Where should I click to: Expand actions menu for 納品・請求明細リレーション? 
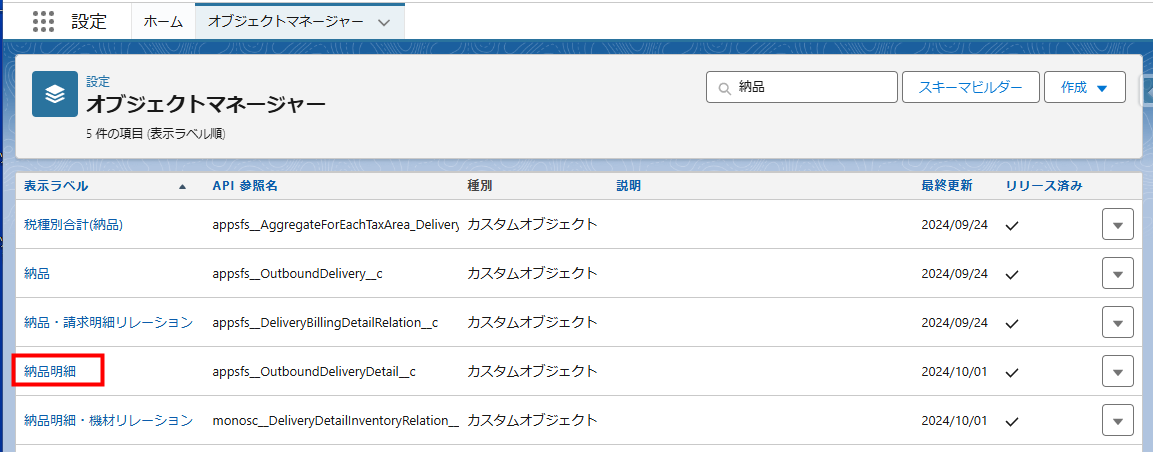coord(1117,322)
